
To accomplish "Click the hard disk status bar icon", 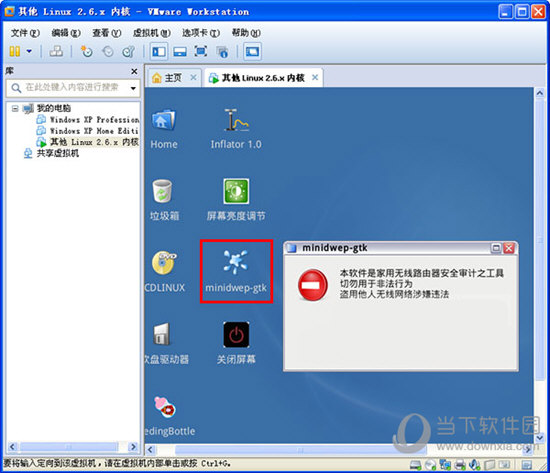I will (x=415, y=465).
